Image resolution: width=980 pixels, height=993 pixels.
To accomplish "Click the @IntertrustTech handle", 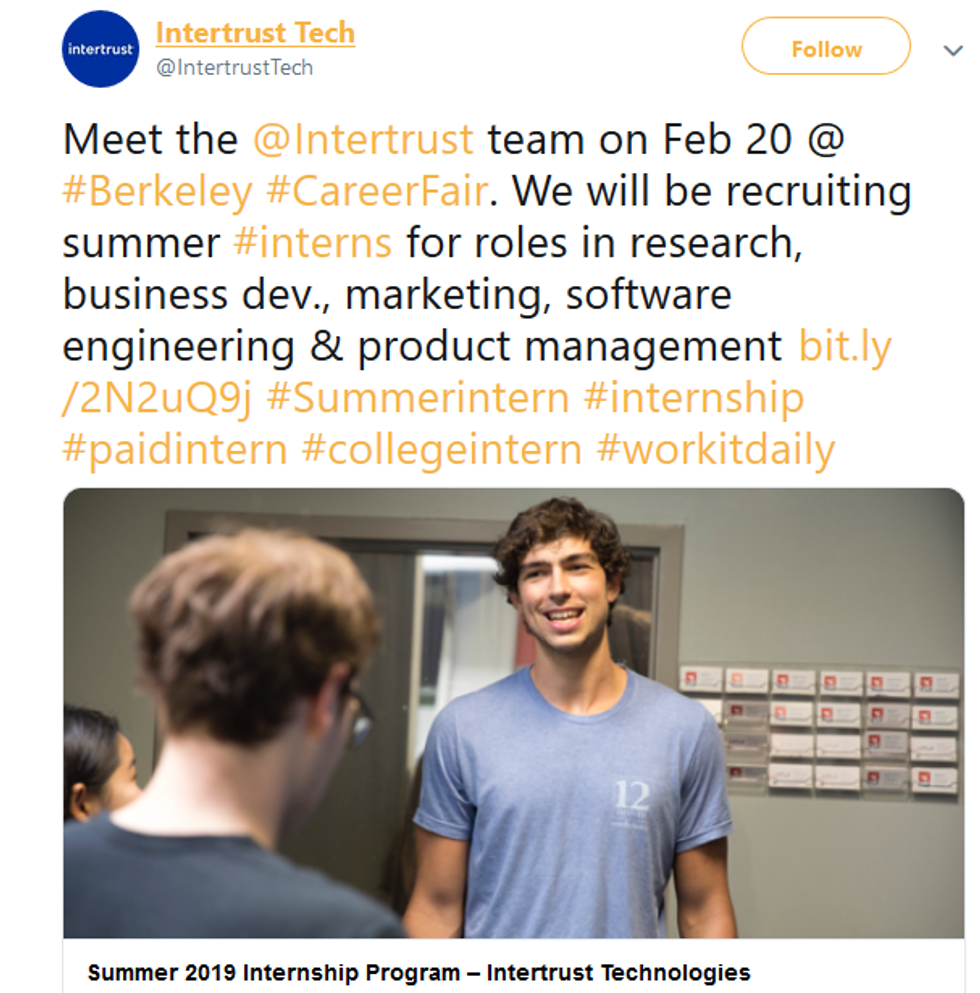I will tap(235, 68).
